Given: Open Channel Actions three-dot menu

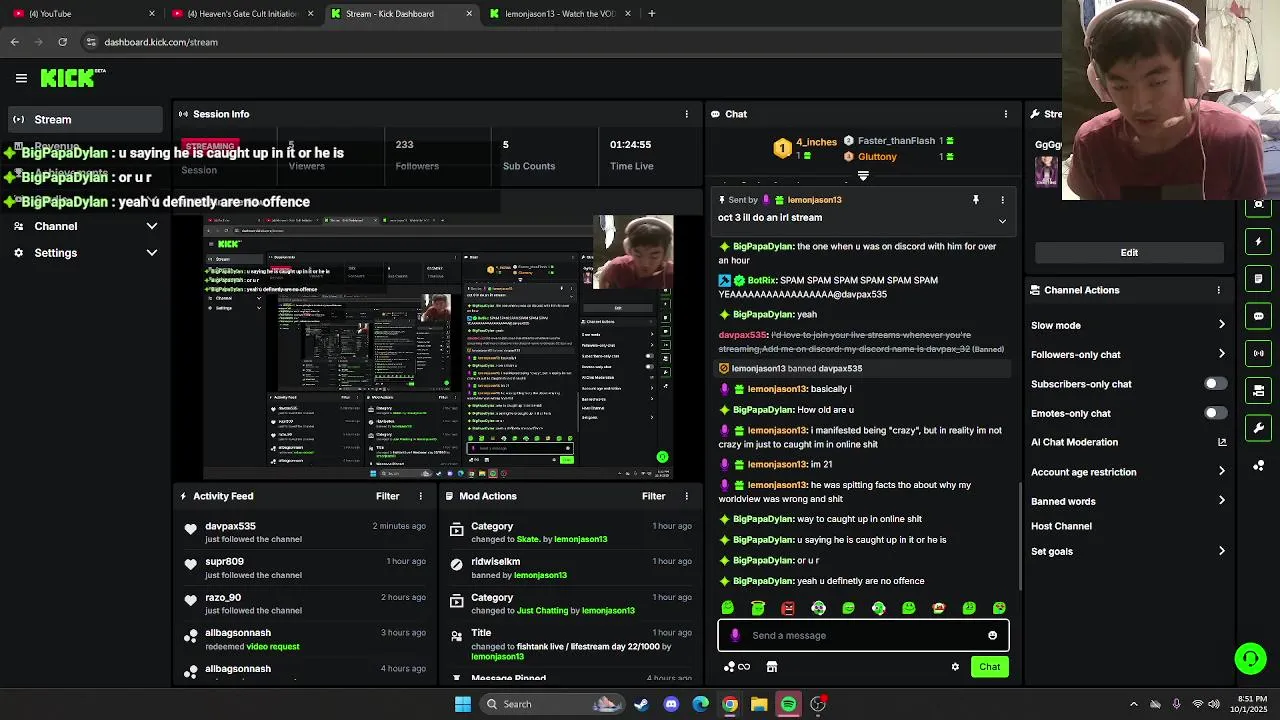Looking at the screenshot, I should (1218, 290).
